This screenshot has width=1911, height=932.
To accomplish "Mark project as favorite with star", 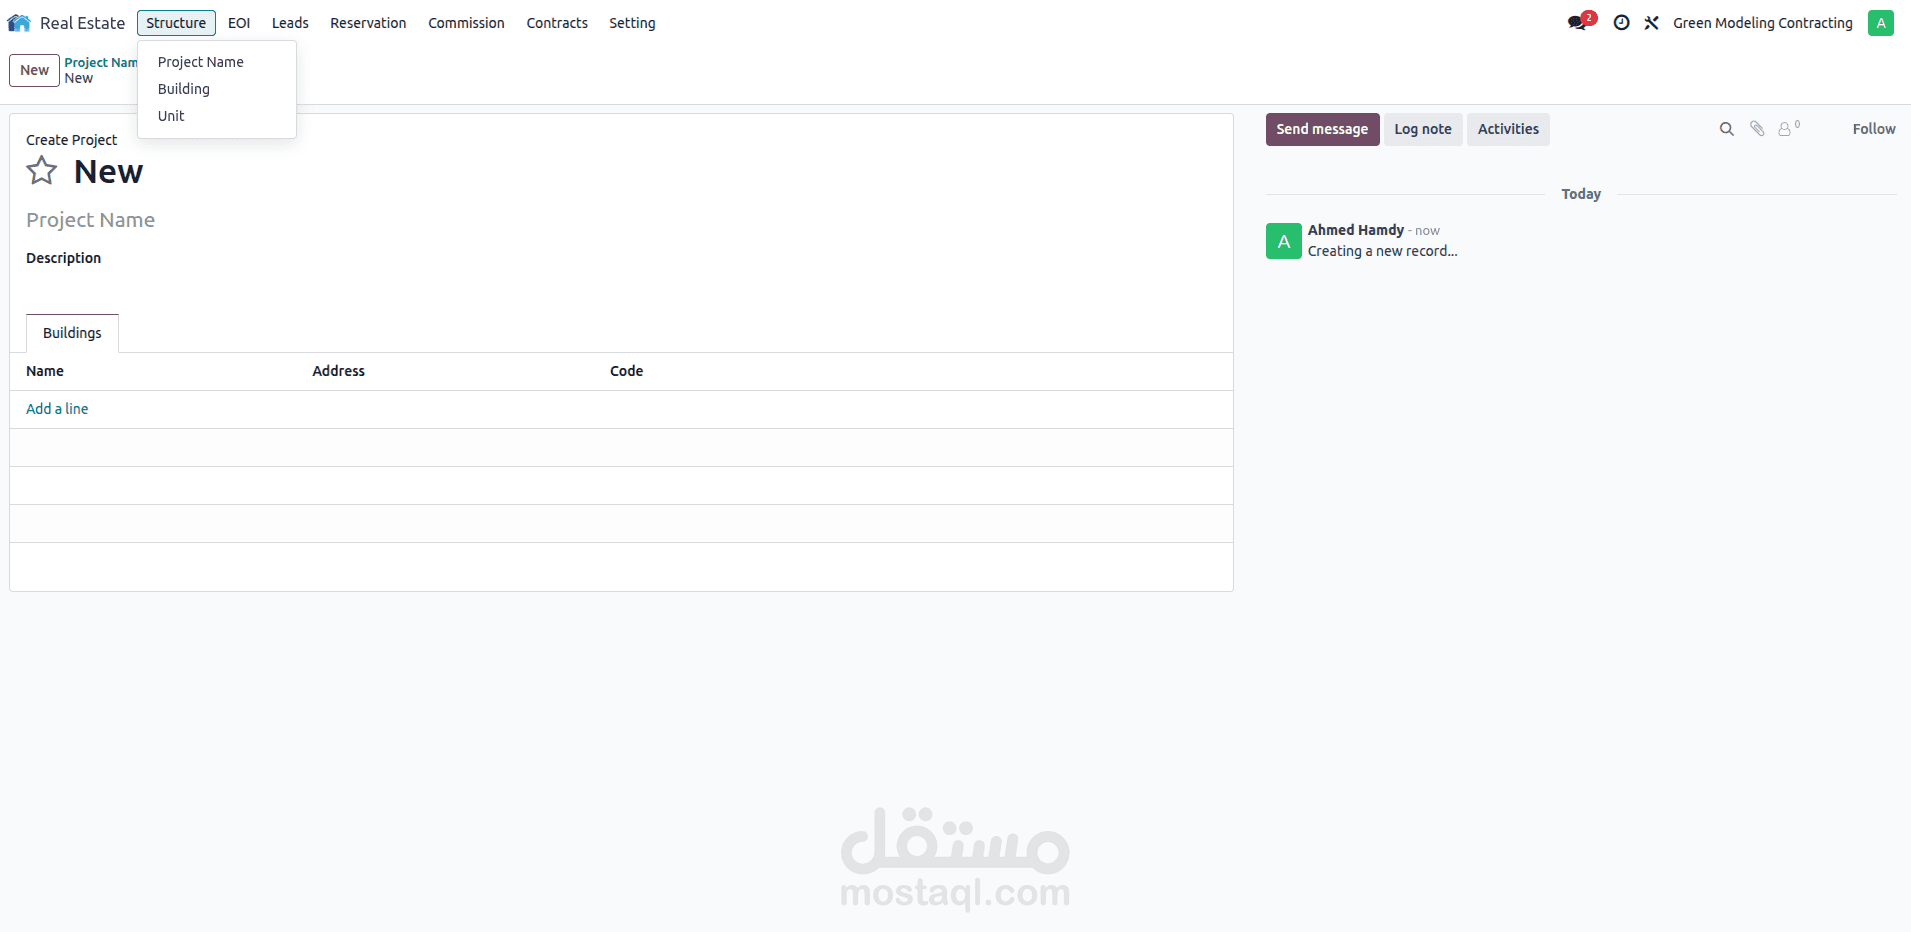I will 42,171.
